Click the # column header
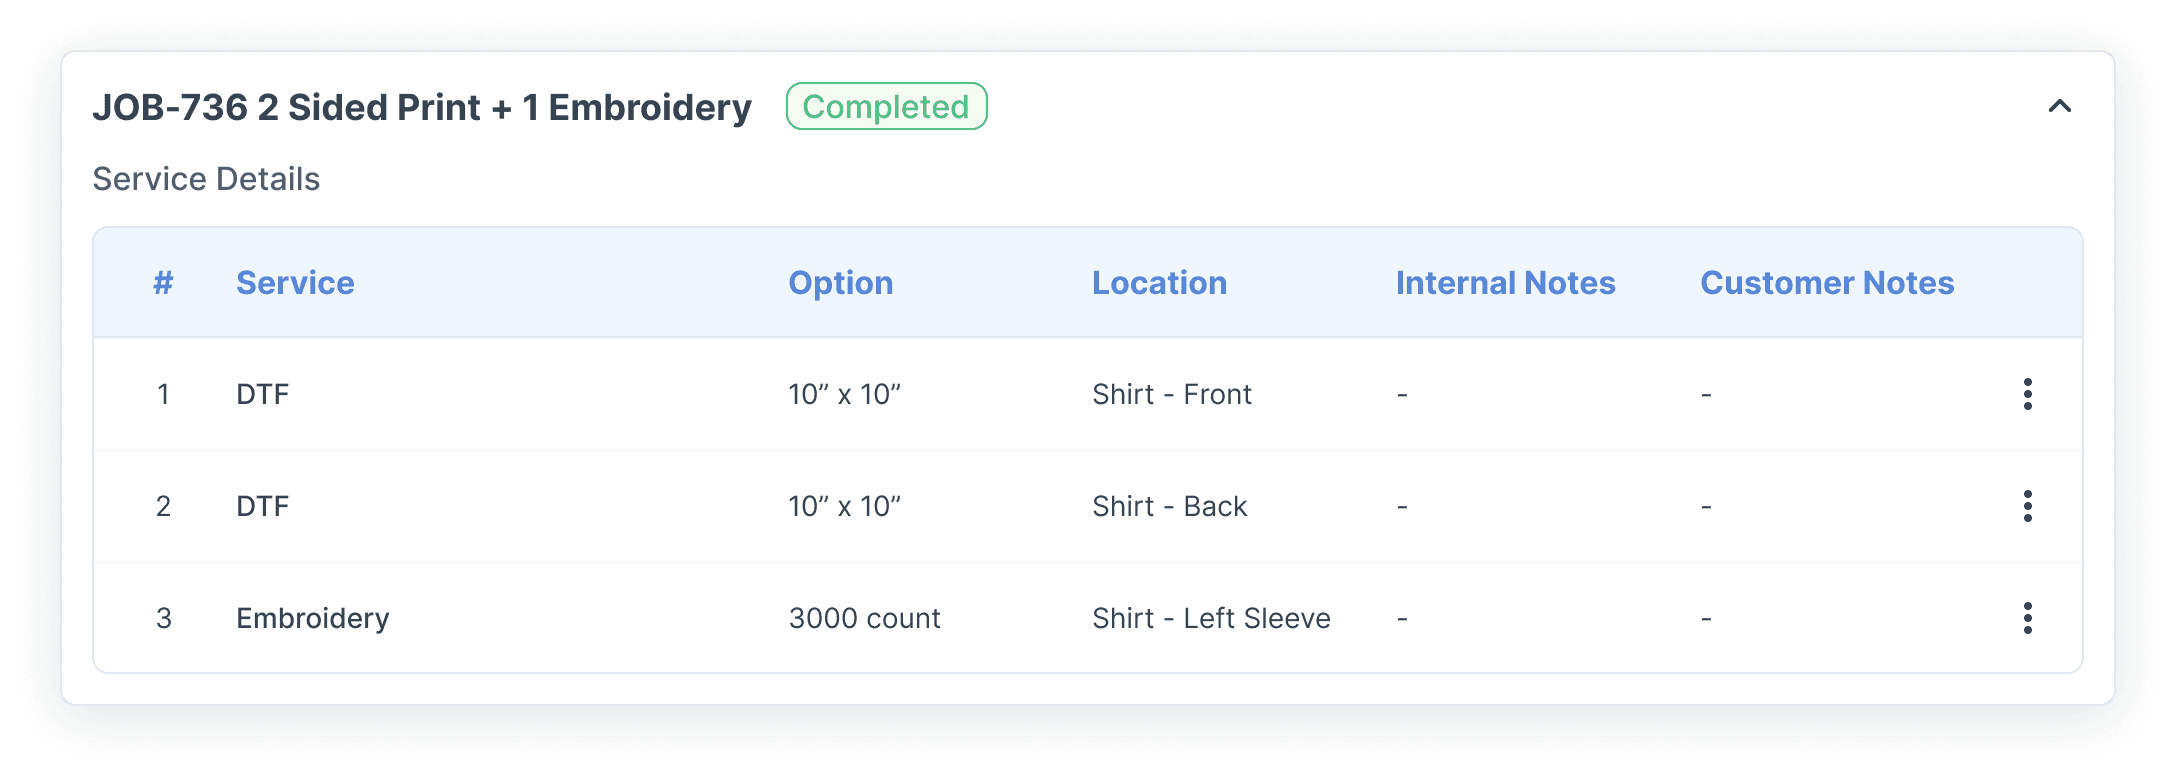Viewport: 2176px width, 776px height. (163, 283)
